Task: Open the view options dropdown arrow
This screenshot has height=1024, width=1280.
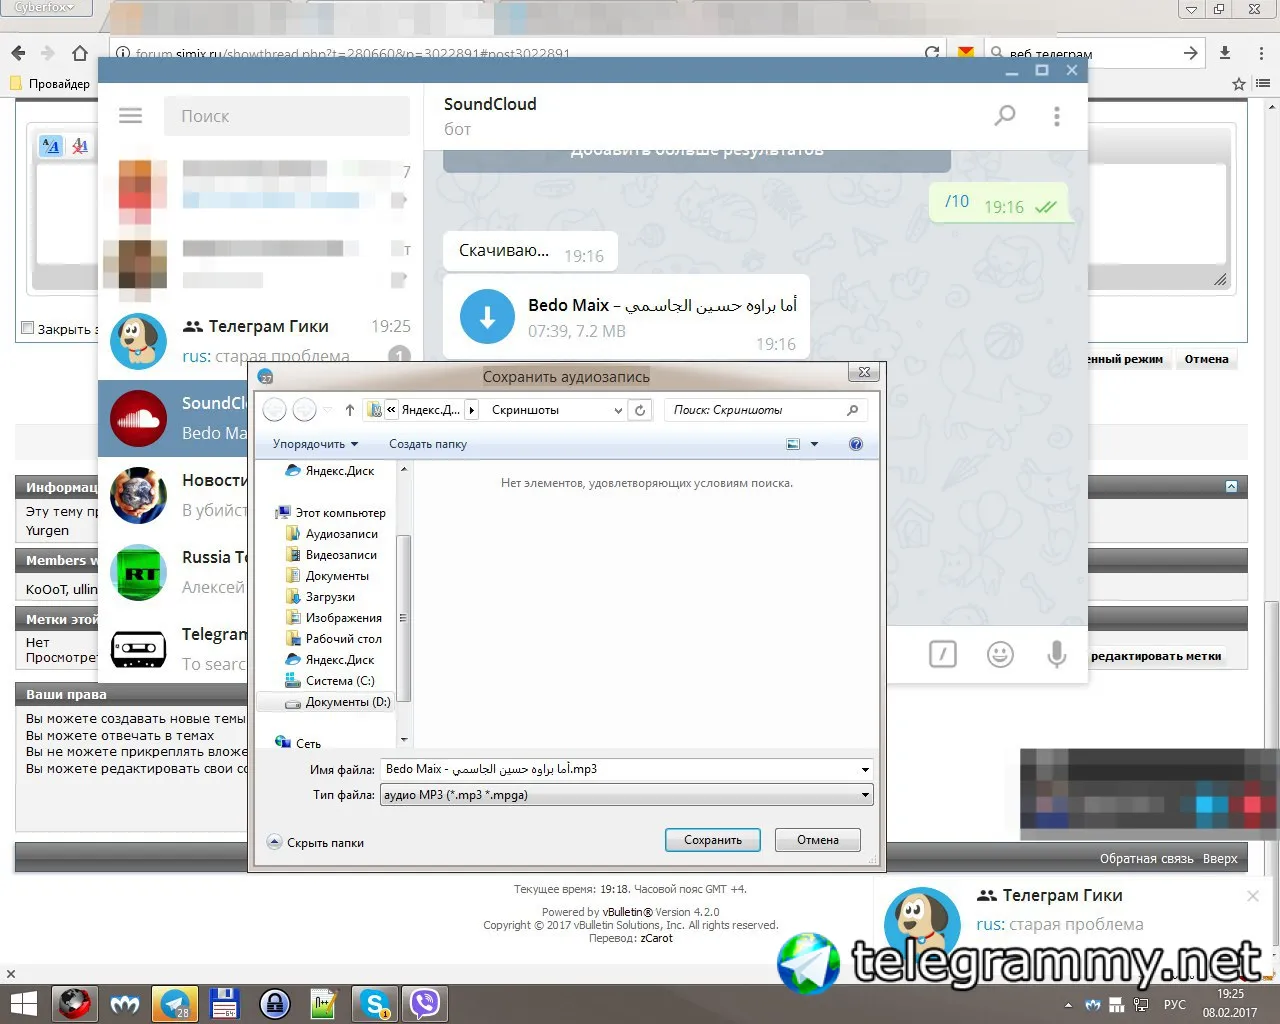Action: point(814,444)
